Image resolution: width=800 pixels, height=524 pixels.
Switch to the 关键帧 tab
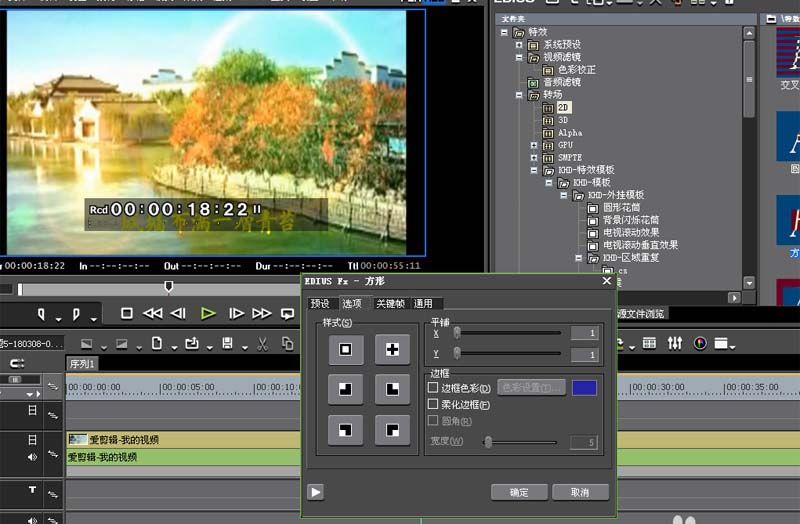click(390, 304)
